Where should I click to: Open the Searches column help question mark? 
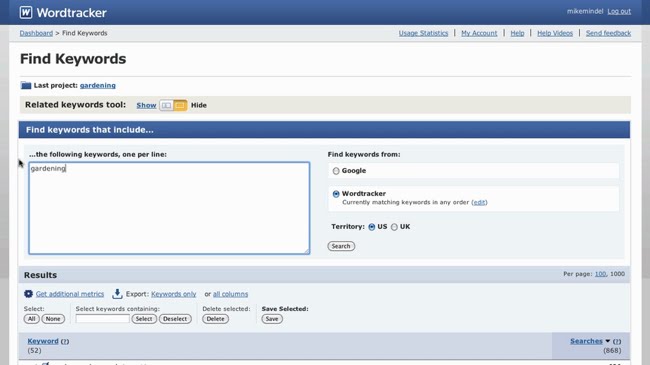point(617,341)
